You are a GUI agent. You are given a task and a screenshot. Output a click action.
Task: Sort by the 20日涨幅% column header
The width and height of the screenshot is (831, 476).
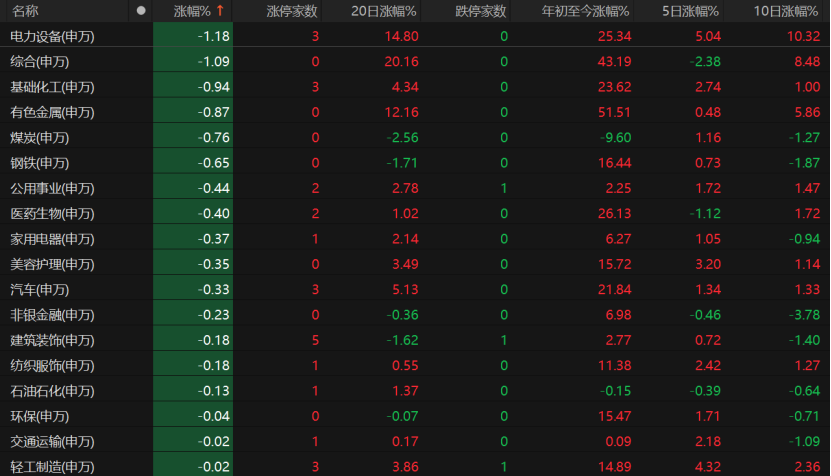383,11
